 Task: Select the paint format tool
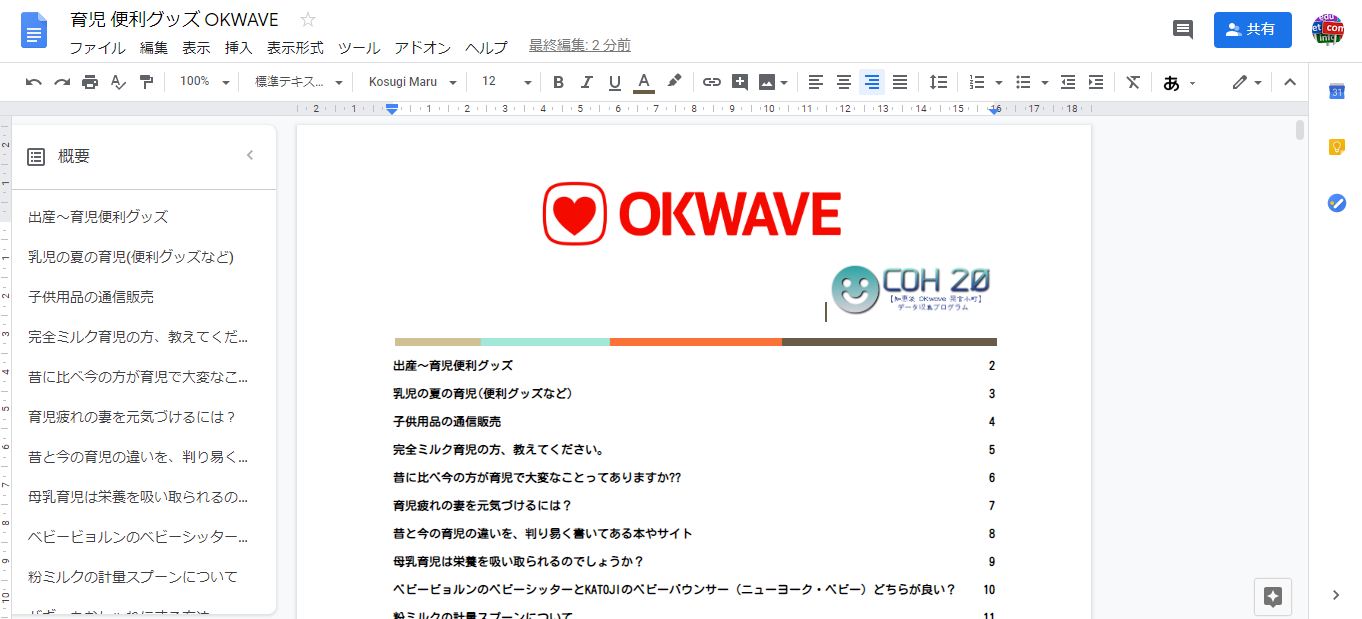click(146, 82)
